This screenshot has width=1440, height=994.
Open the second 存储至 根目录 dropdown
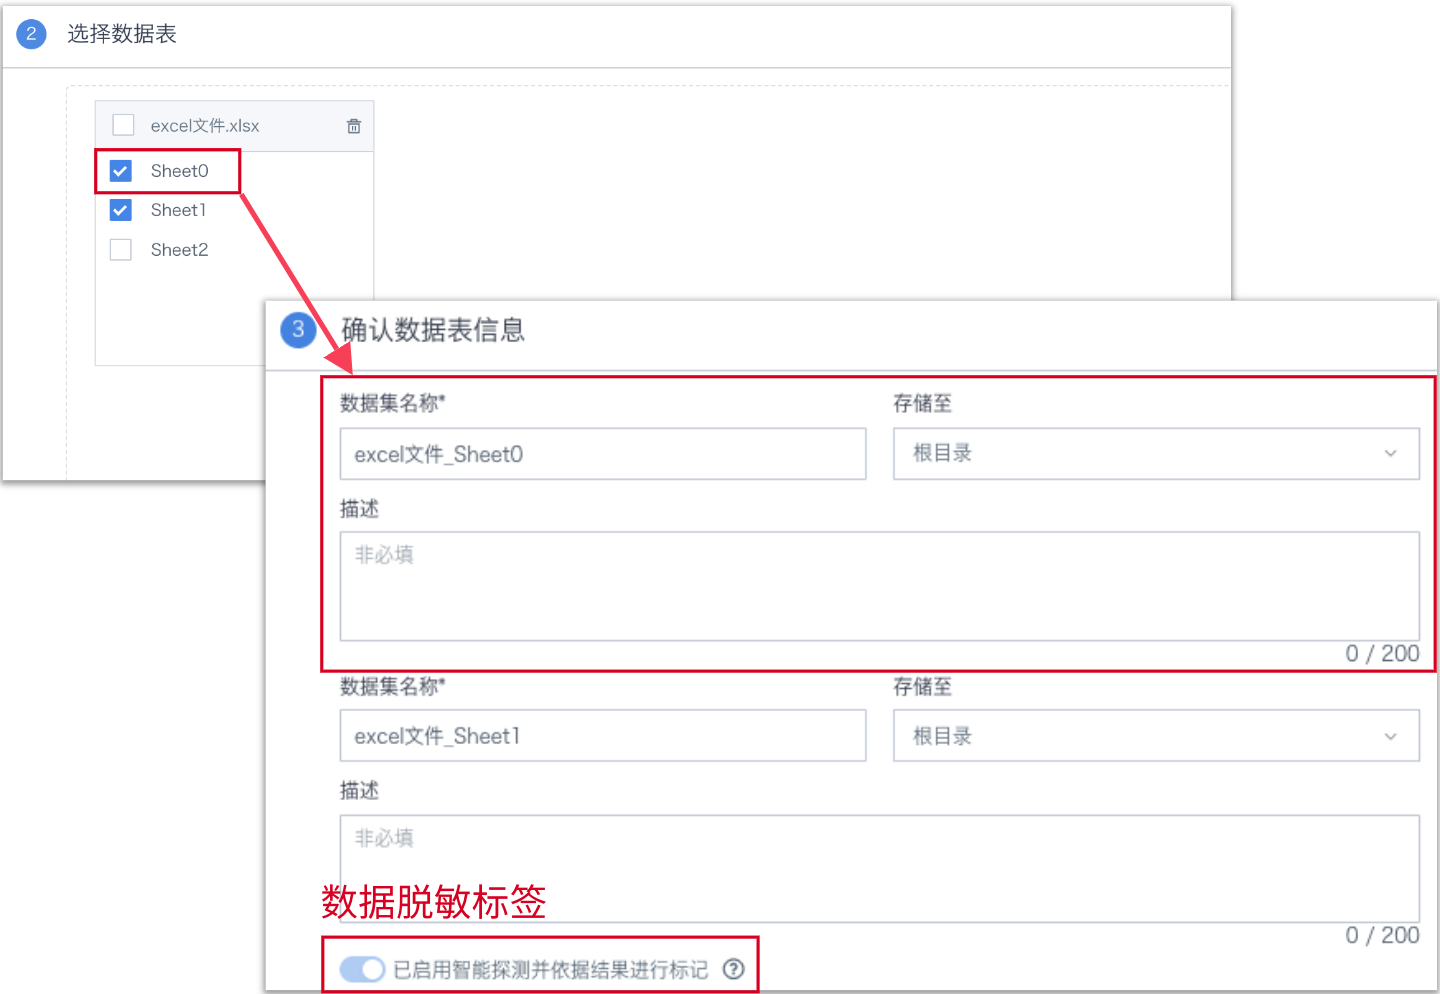point(1155,736)
